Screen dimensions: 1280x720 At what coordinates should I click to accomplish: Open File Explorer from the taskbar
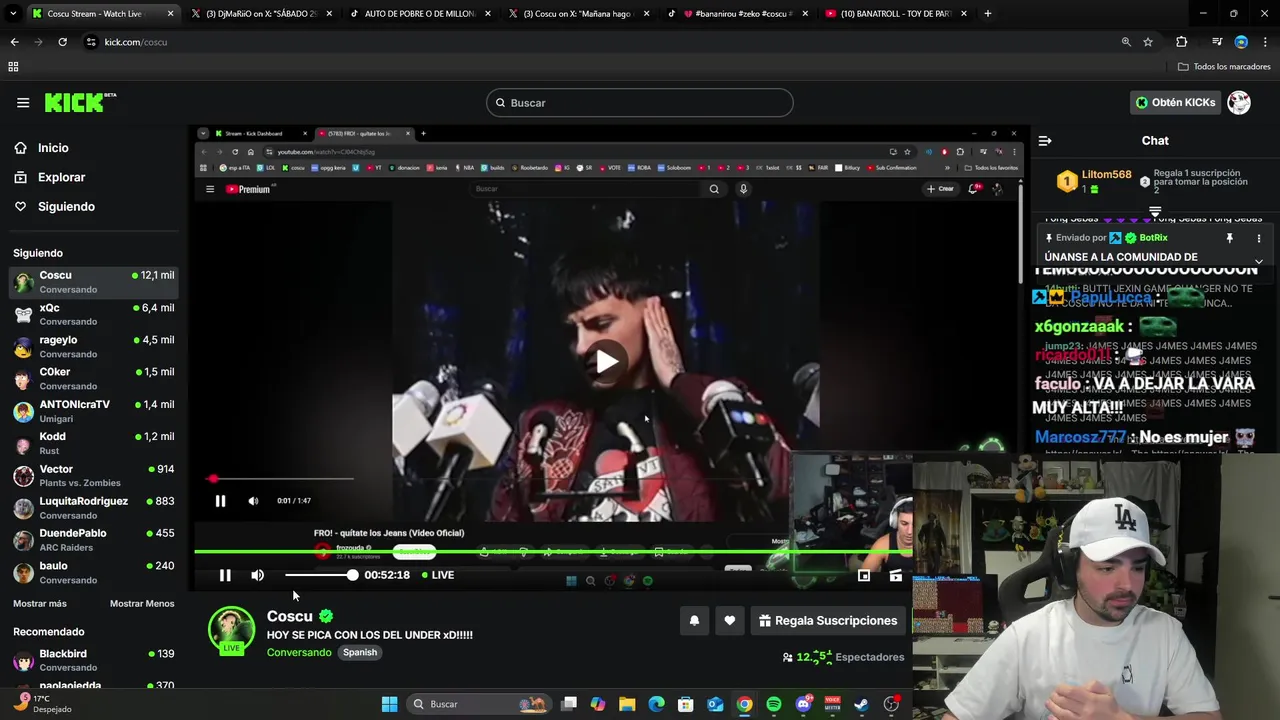pyautogui.click(x=627, y=704)
